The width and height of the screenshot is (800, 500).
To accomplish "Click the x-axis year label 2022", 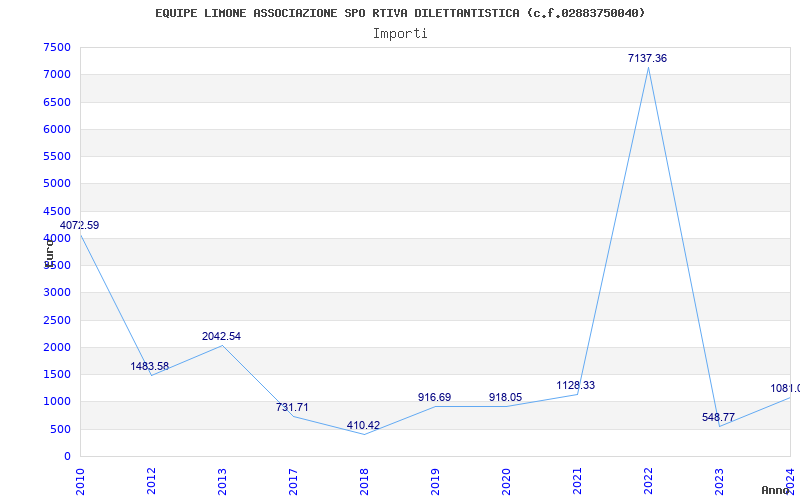I will 648,481.
